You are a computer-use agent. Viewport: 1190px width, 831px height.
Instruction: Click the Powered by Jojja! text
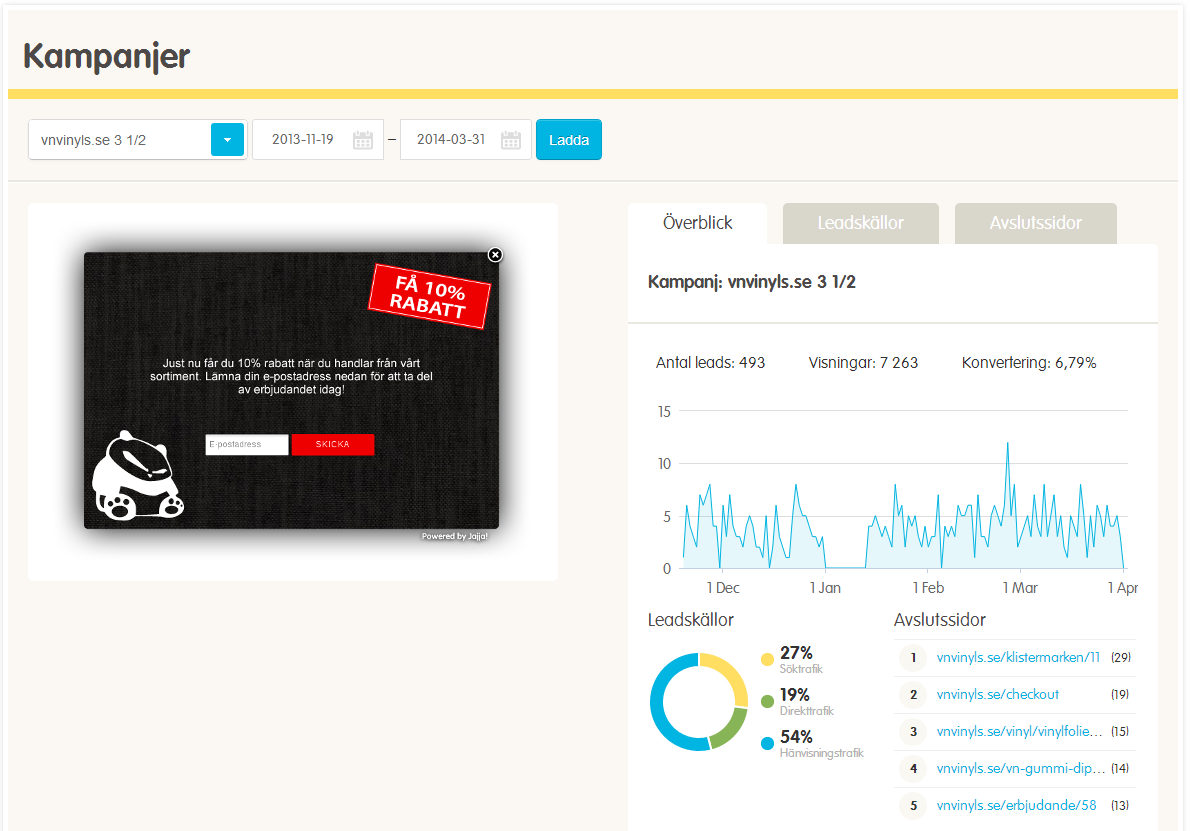pos(455,537)
